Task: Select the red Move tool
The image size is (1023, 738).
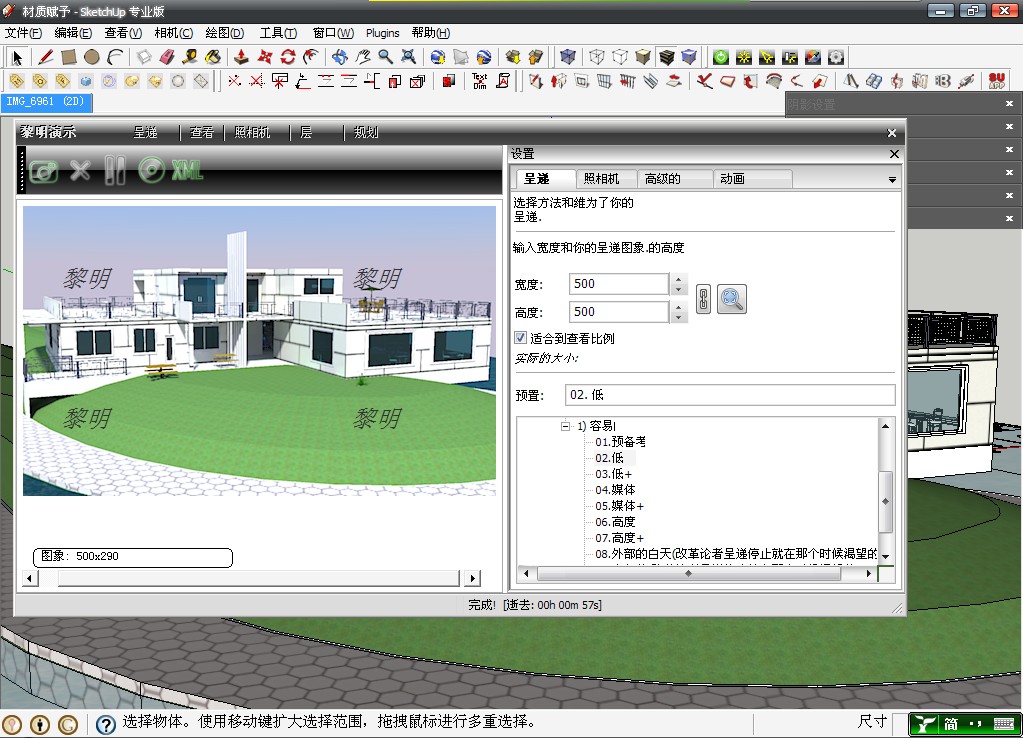Action: pyautogui.click(x=265, y=57)
